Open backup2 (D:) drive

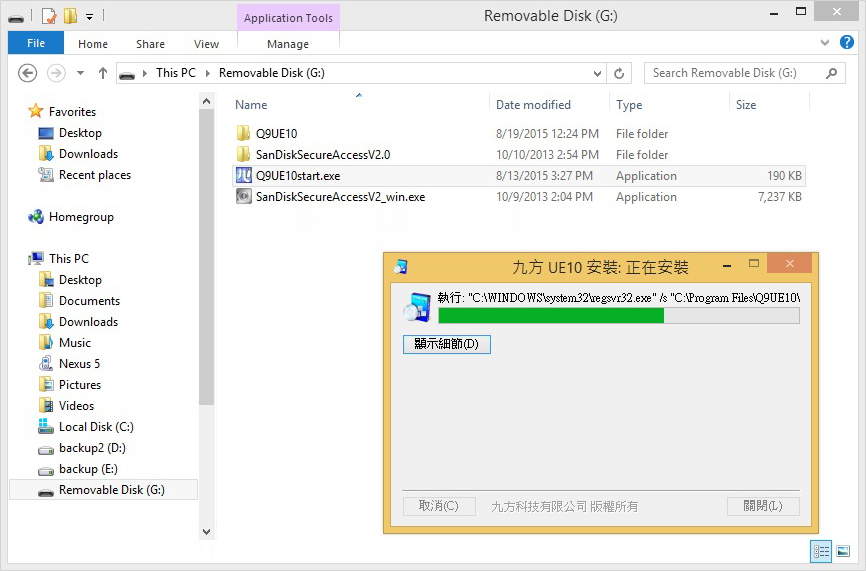pyautogui.click(x=92, y=447)
